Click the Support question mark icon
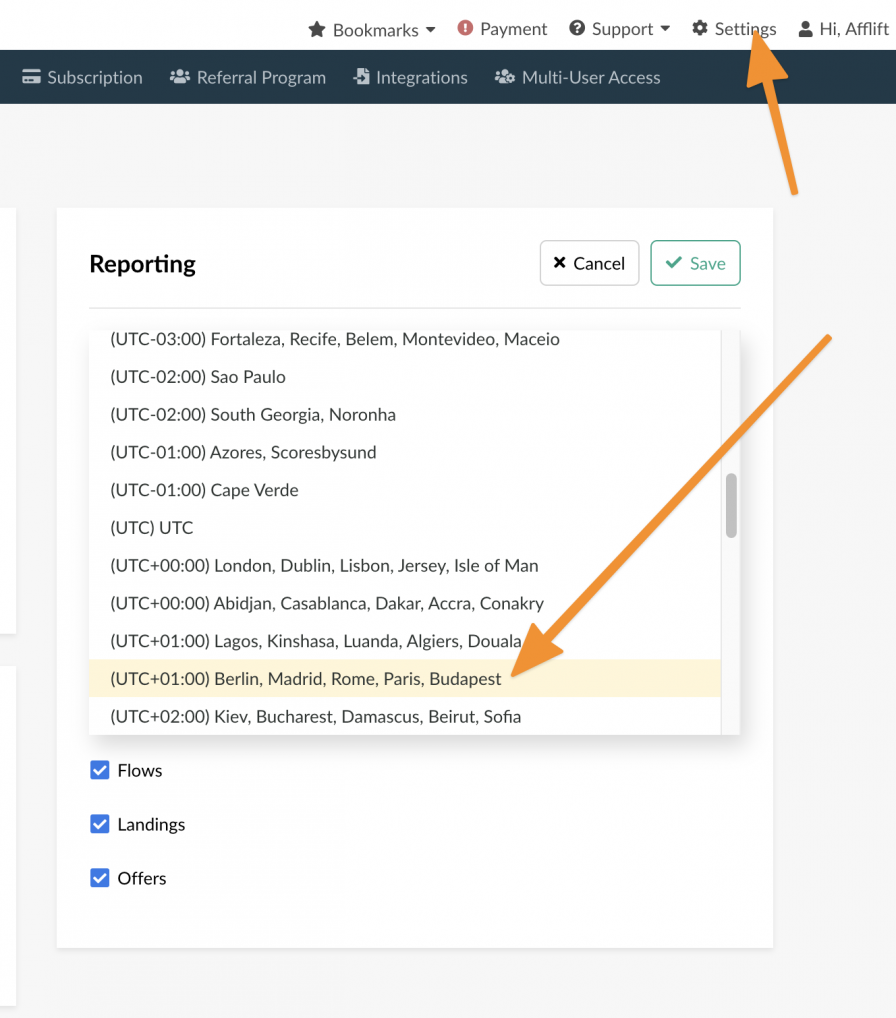The width and height of the screenshot is (896, 1018). (x=577, y=29)
